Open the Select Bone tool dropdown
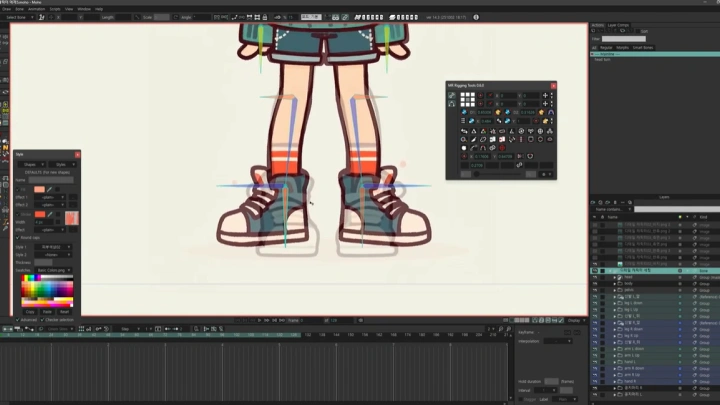This screenshot has width=720, height=405. [18, 17]
